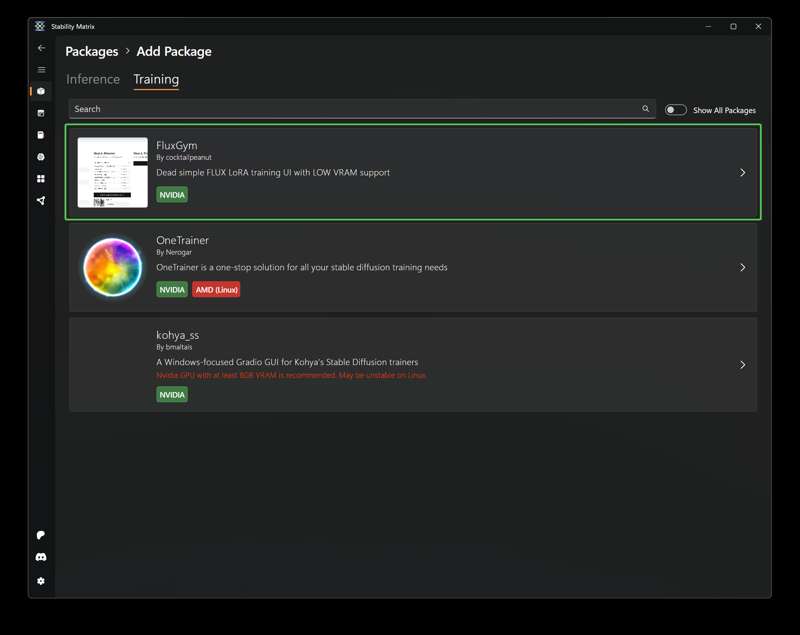Open the Discord icon in sidebar

(41, 557)
